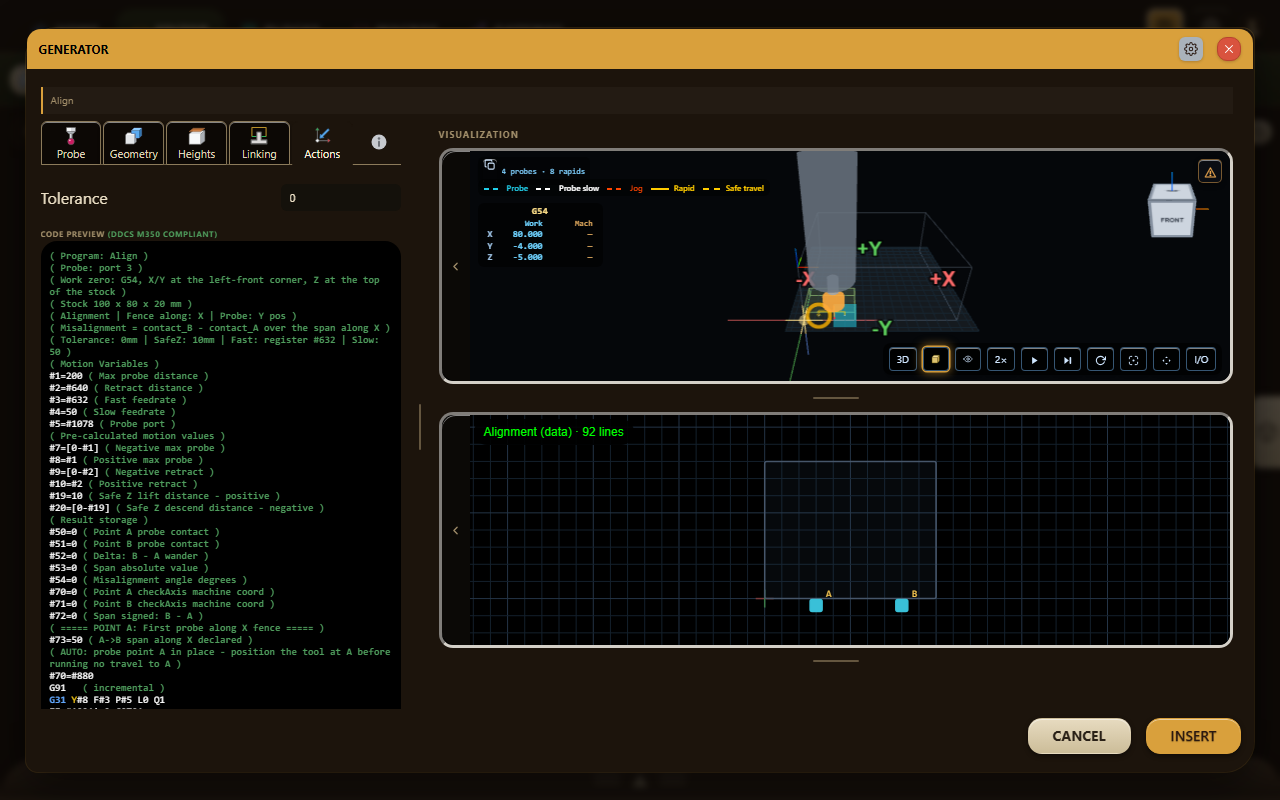Viewport: 1280px width, 800px height.
Task: Click the Tolerance value field
Action: [x=340, y=198]
